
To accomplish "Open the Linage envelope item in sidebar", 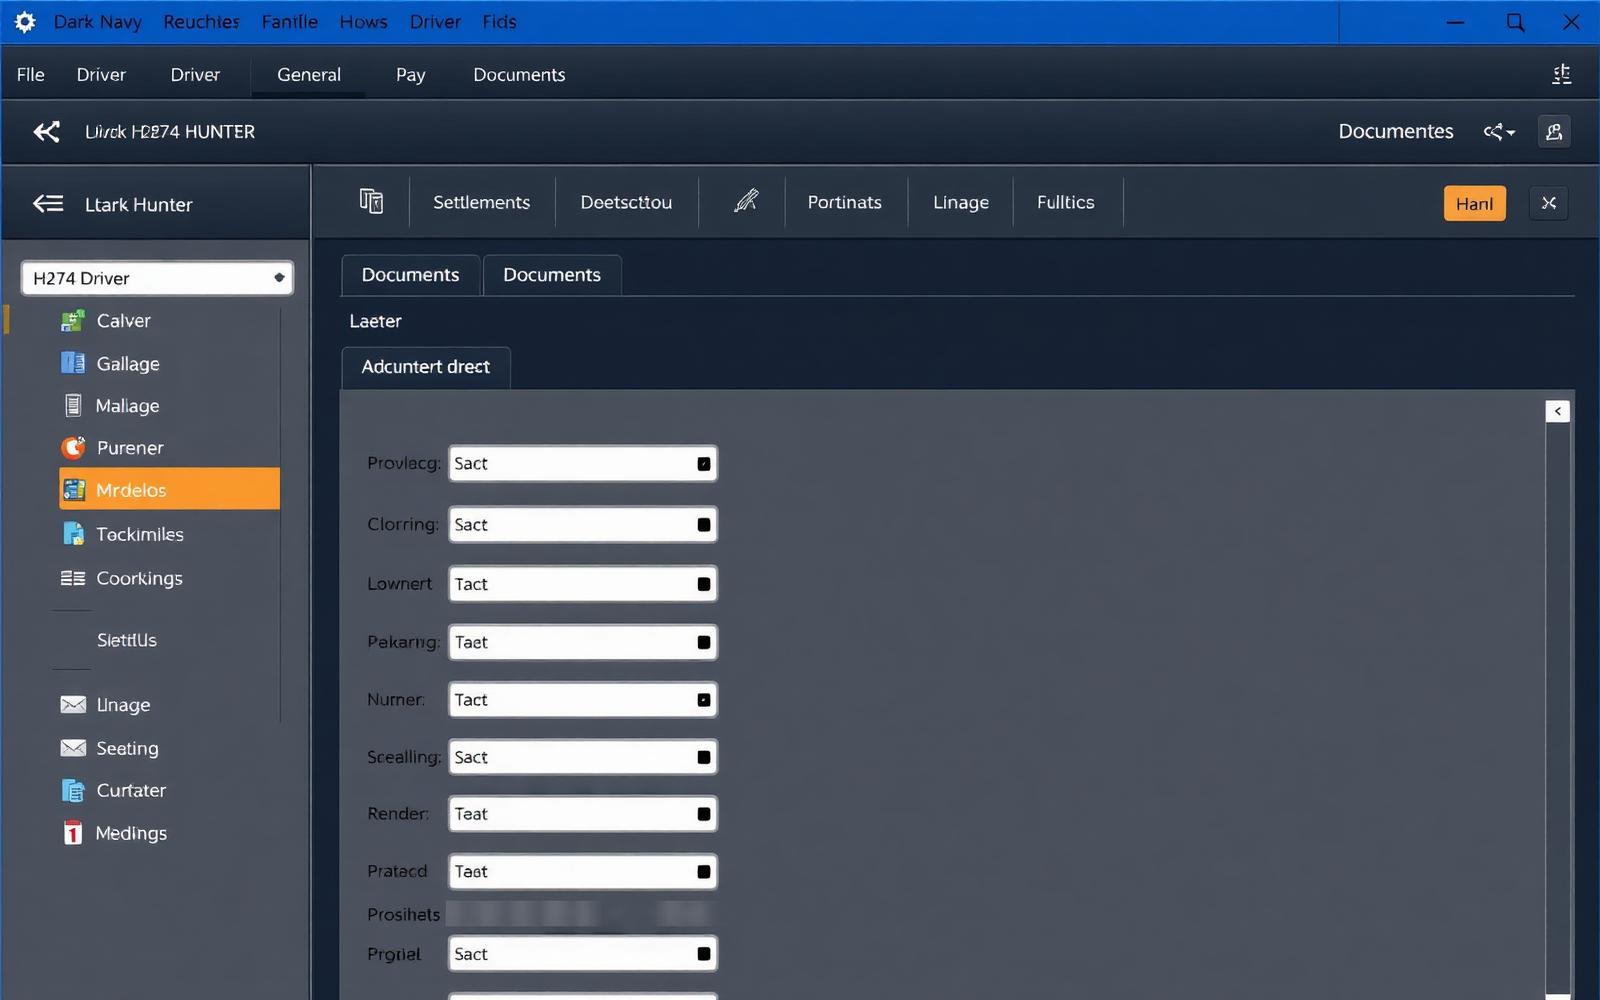I will click(123, 705).
